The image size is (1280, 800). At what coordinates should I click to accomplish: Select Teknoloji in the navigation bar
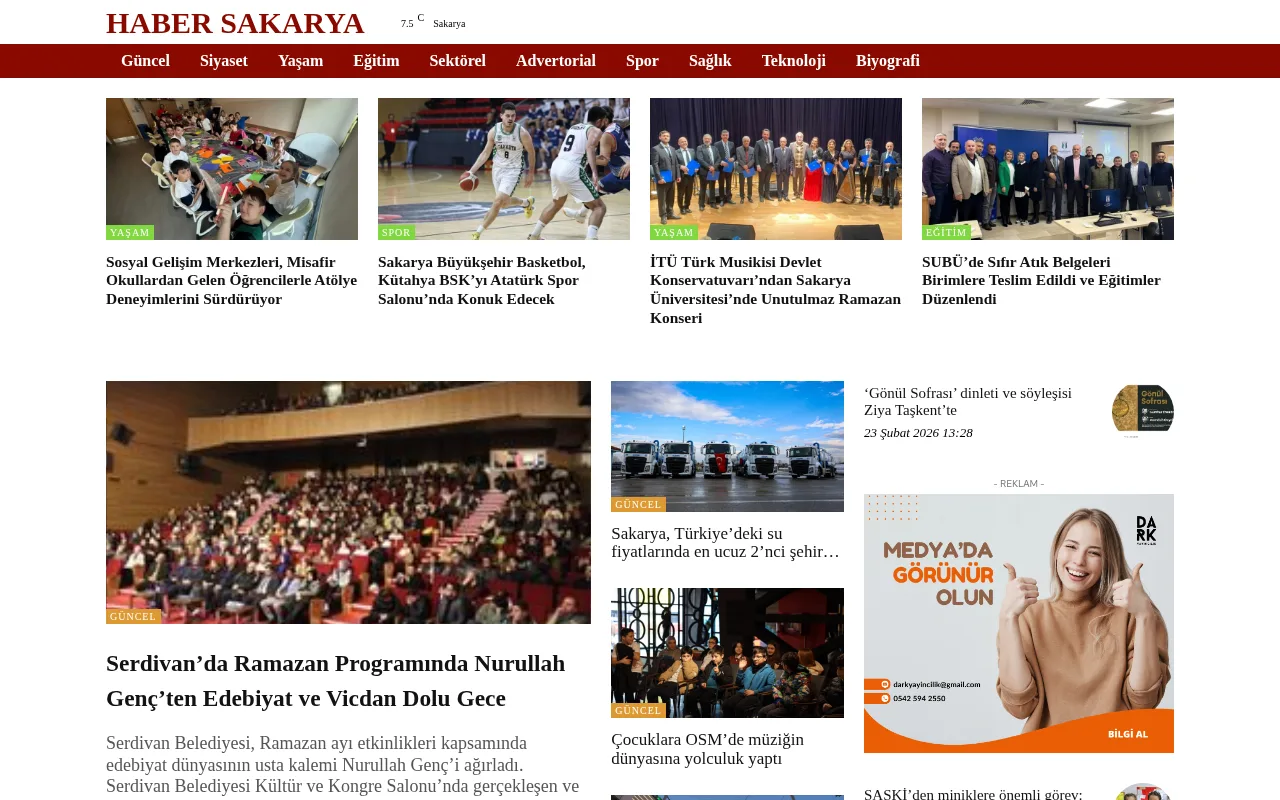point(793,61)
